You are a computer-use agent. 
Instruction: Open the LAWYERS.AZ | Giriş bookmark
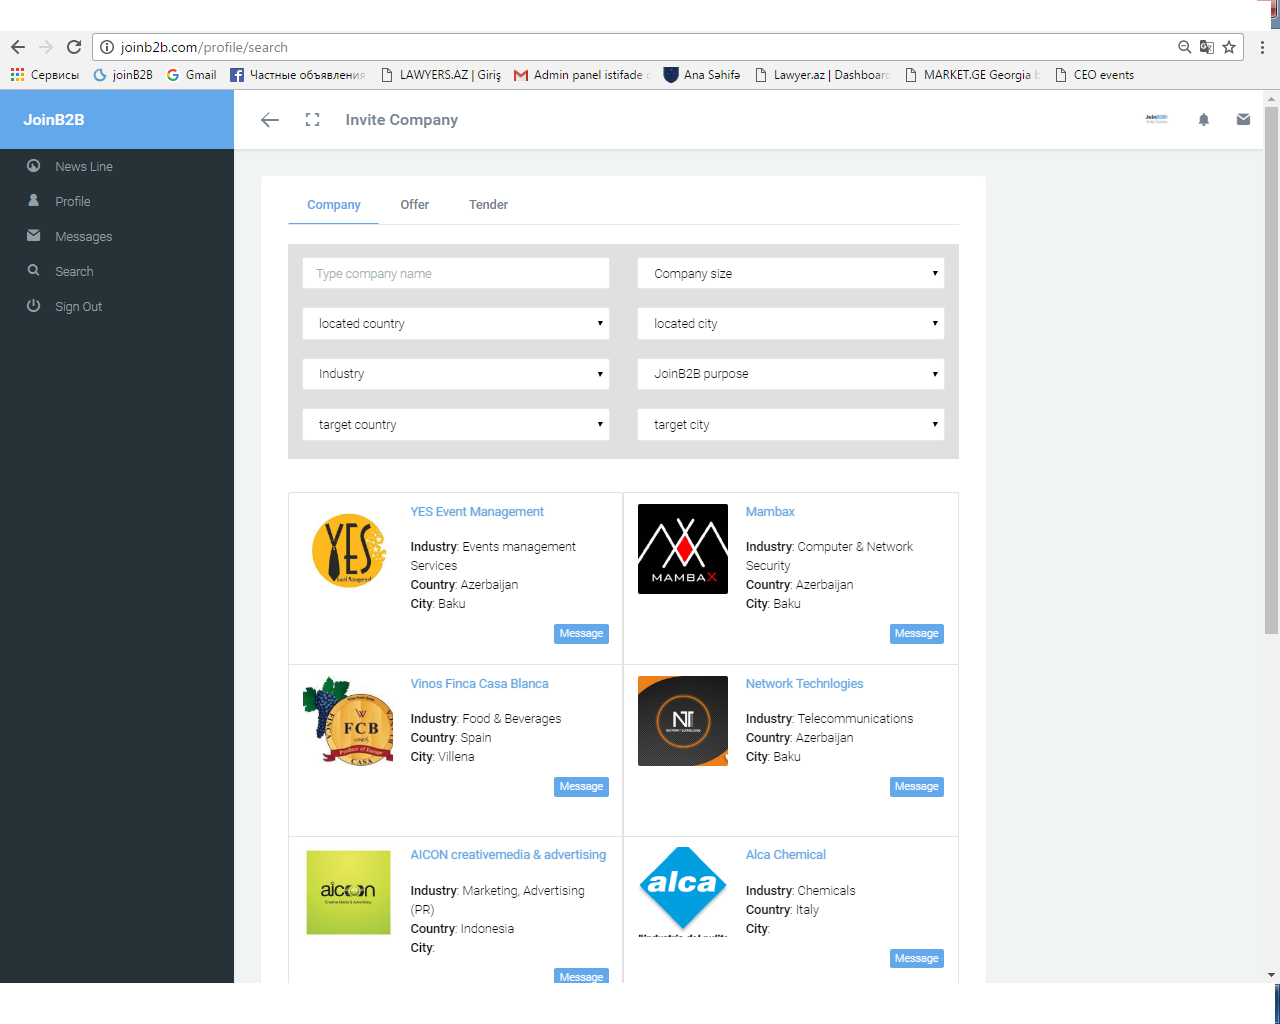click(x=441, y=75)
